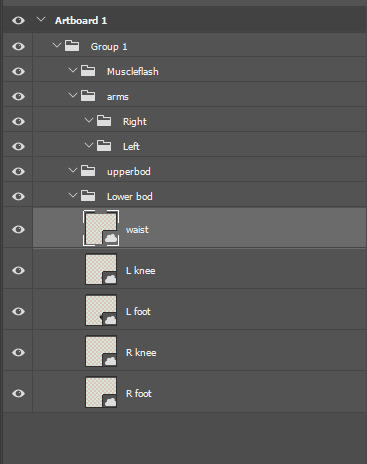
Task: Select the Muscleflash group name
Action: click(133, 72)
